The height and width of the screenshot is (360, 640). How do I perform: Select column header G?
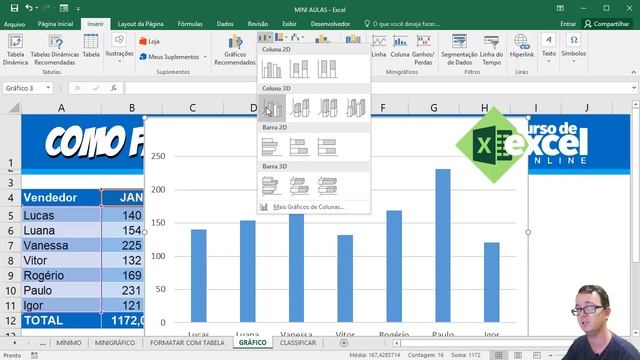coord(433,108)
